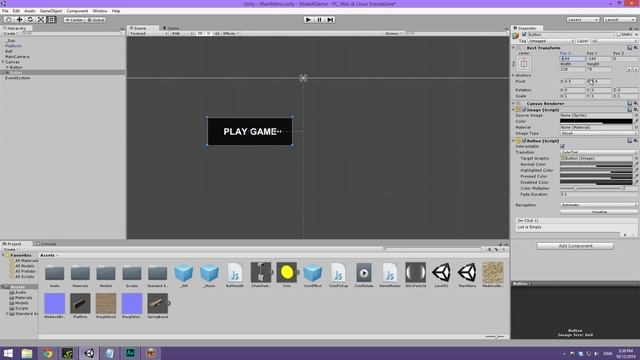Open the File menu
The height and width of the screenshot is (360, 640).
(5, 11)
